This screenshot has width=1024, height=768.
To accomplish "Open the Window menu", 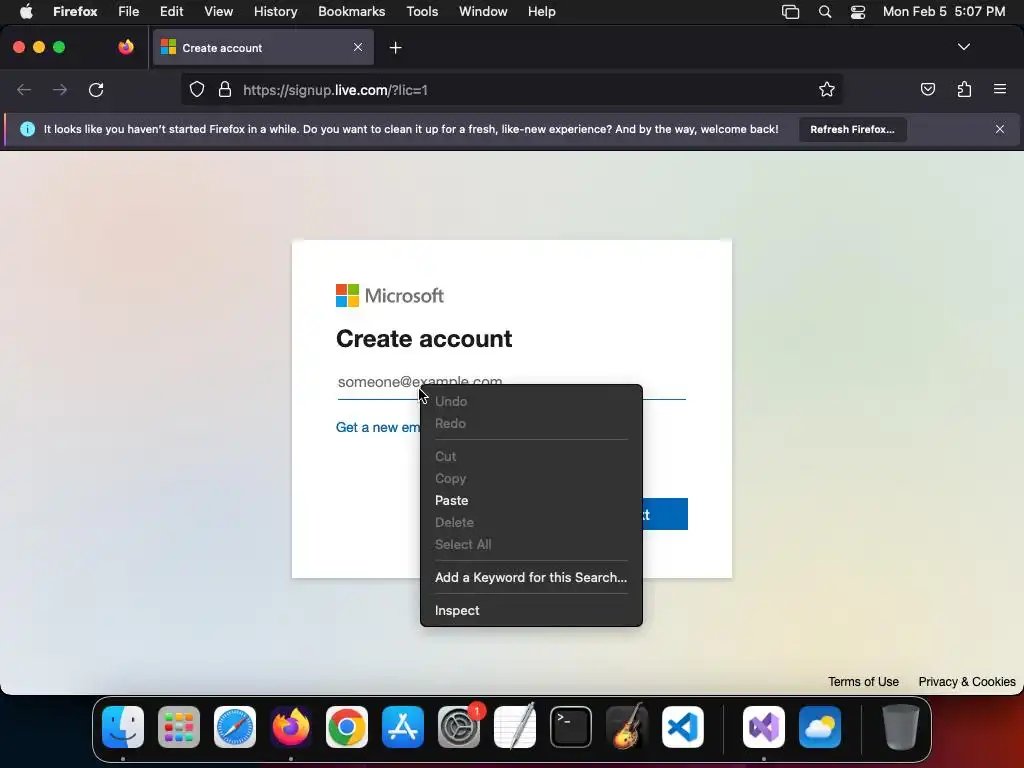I will point(483,12).
